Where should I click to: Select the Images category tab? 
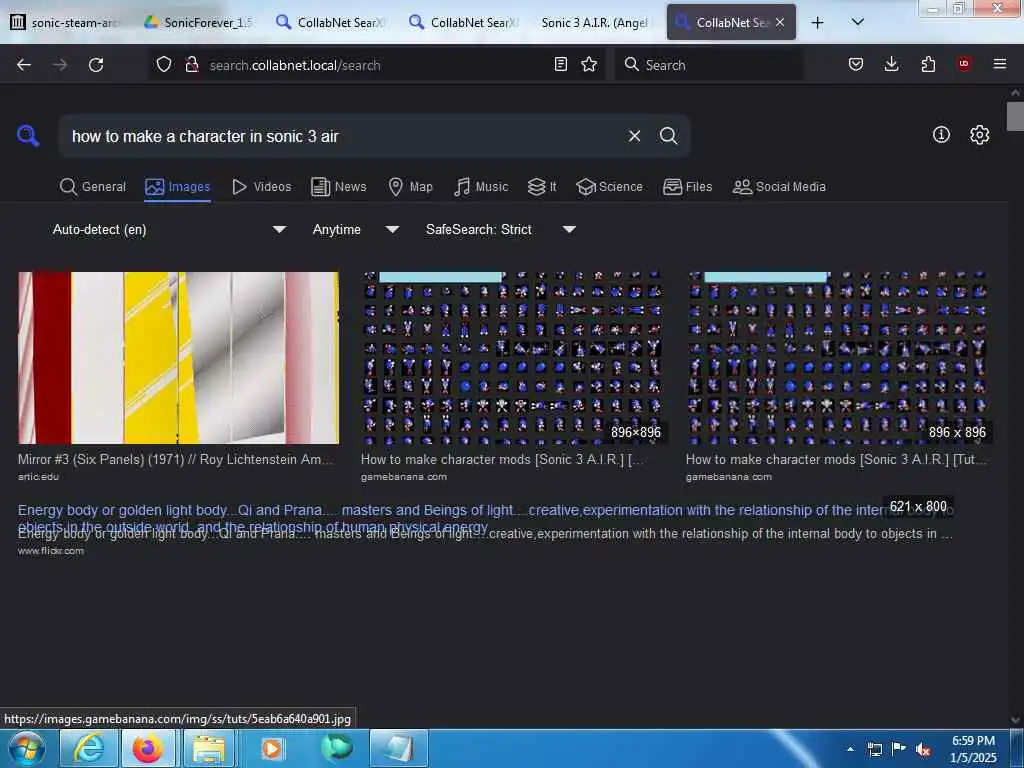click(x=178, y=187)
